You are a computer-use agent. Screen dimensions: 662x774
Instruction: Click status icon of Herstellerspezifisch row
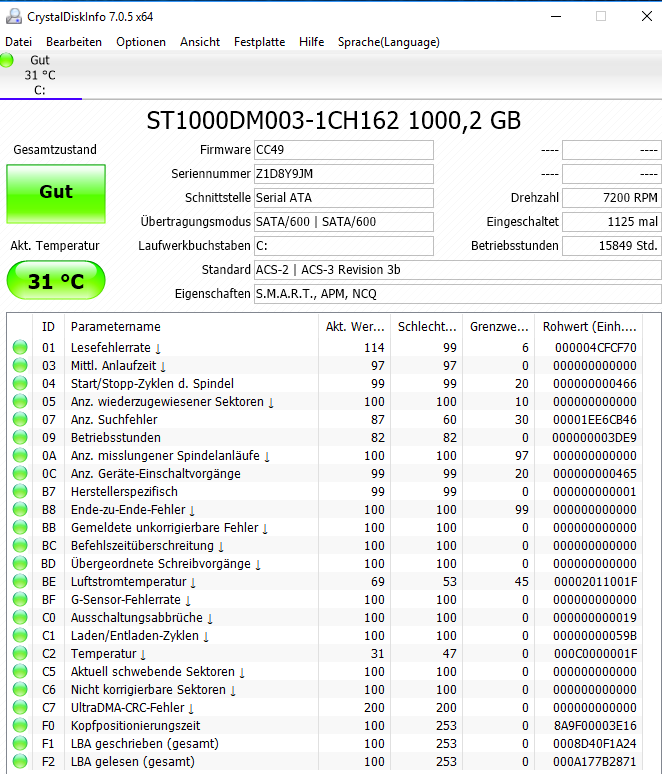coord(20,492)
